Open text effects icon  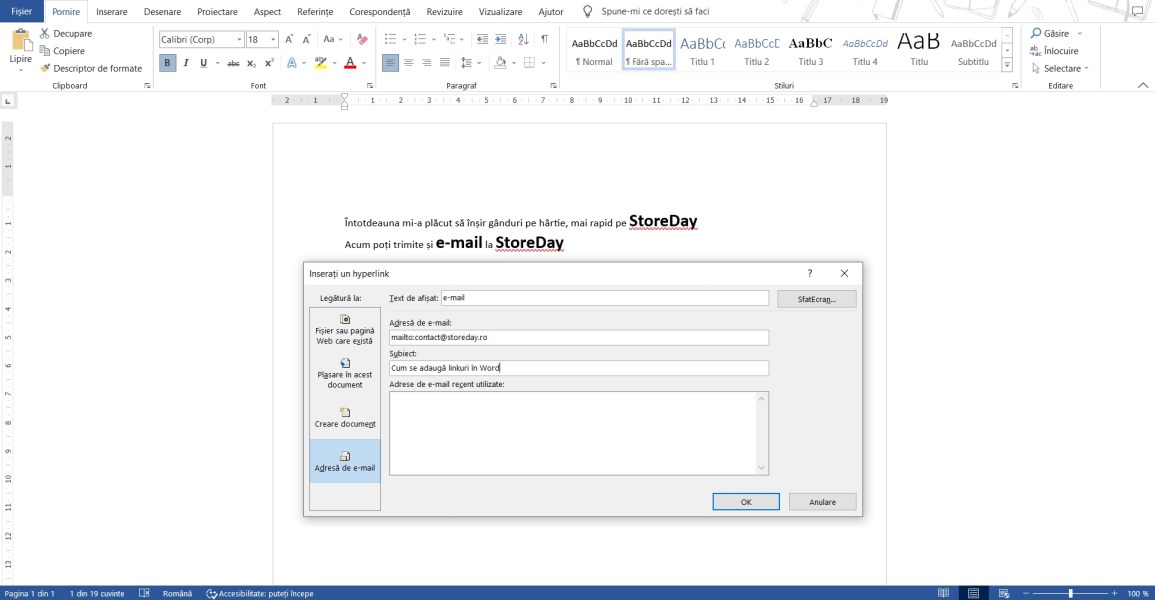(x=292, y=63)
